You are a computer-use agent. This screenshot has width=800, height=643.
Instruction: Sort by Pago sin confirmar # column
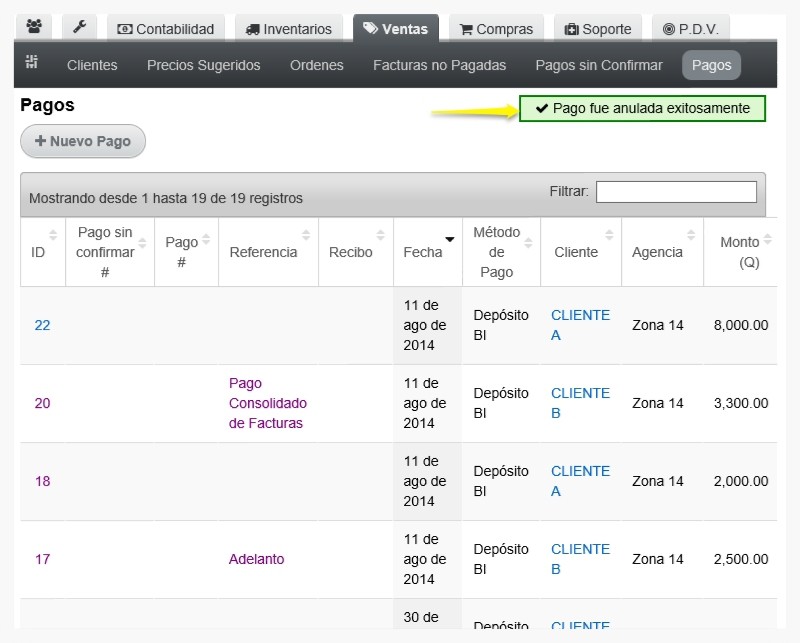coord(142,243)
